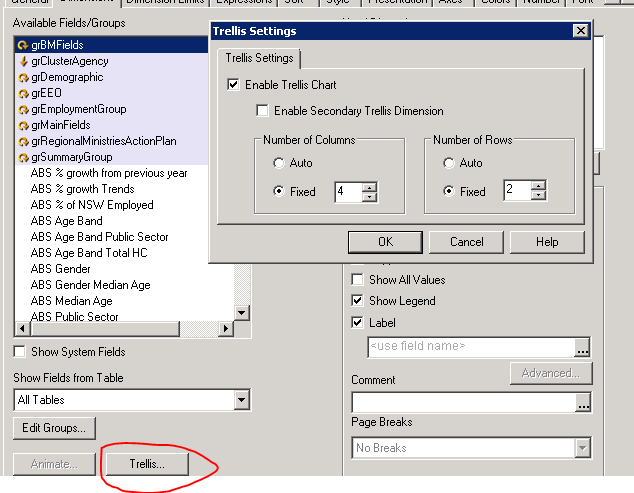Screen dimensions: 634x493
Task: Select the grSummaryGroup group
Action: click(x=112, y=157)
